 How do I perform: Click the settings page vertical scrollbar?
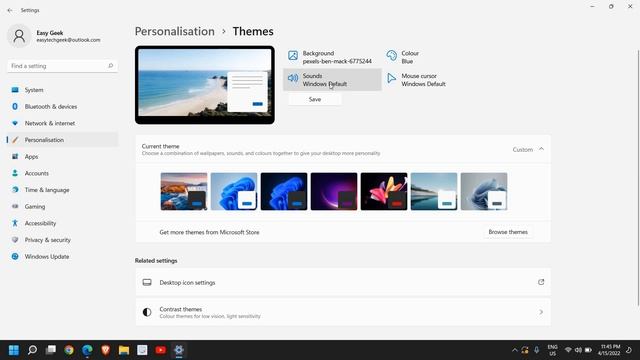[638, 178]
